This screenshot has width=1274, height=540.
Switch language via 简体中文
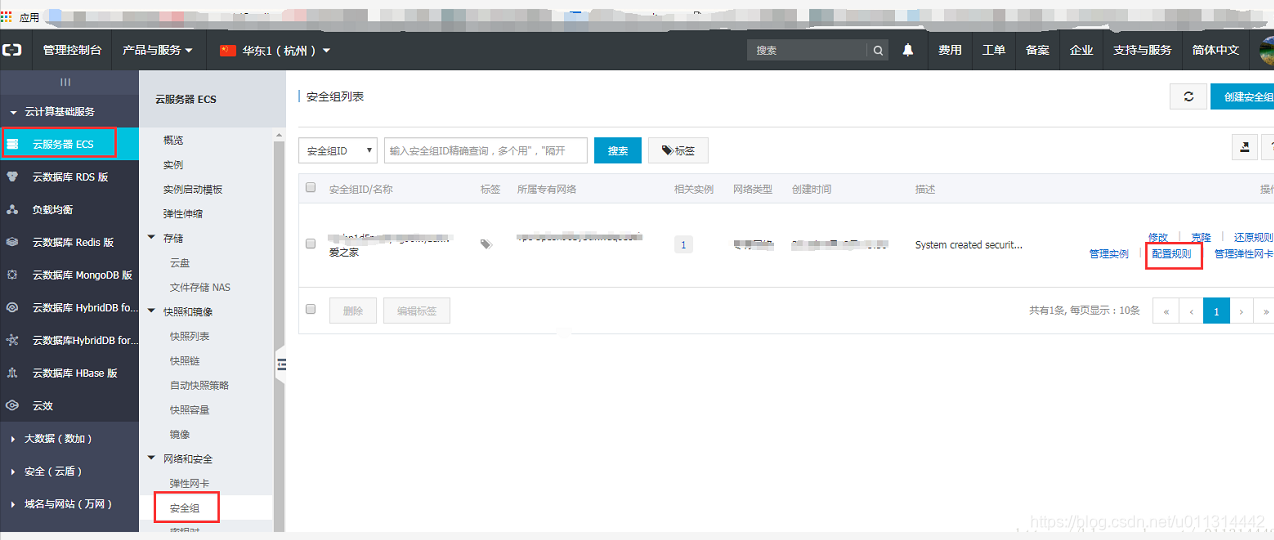[x=1216, y=50]
